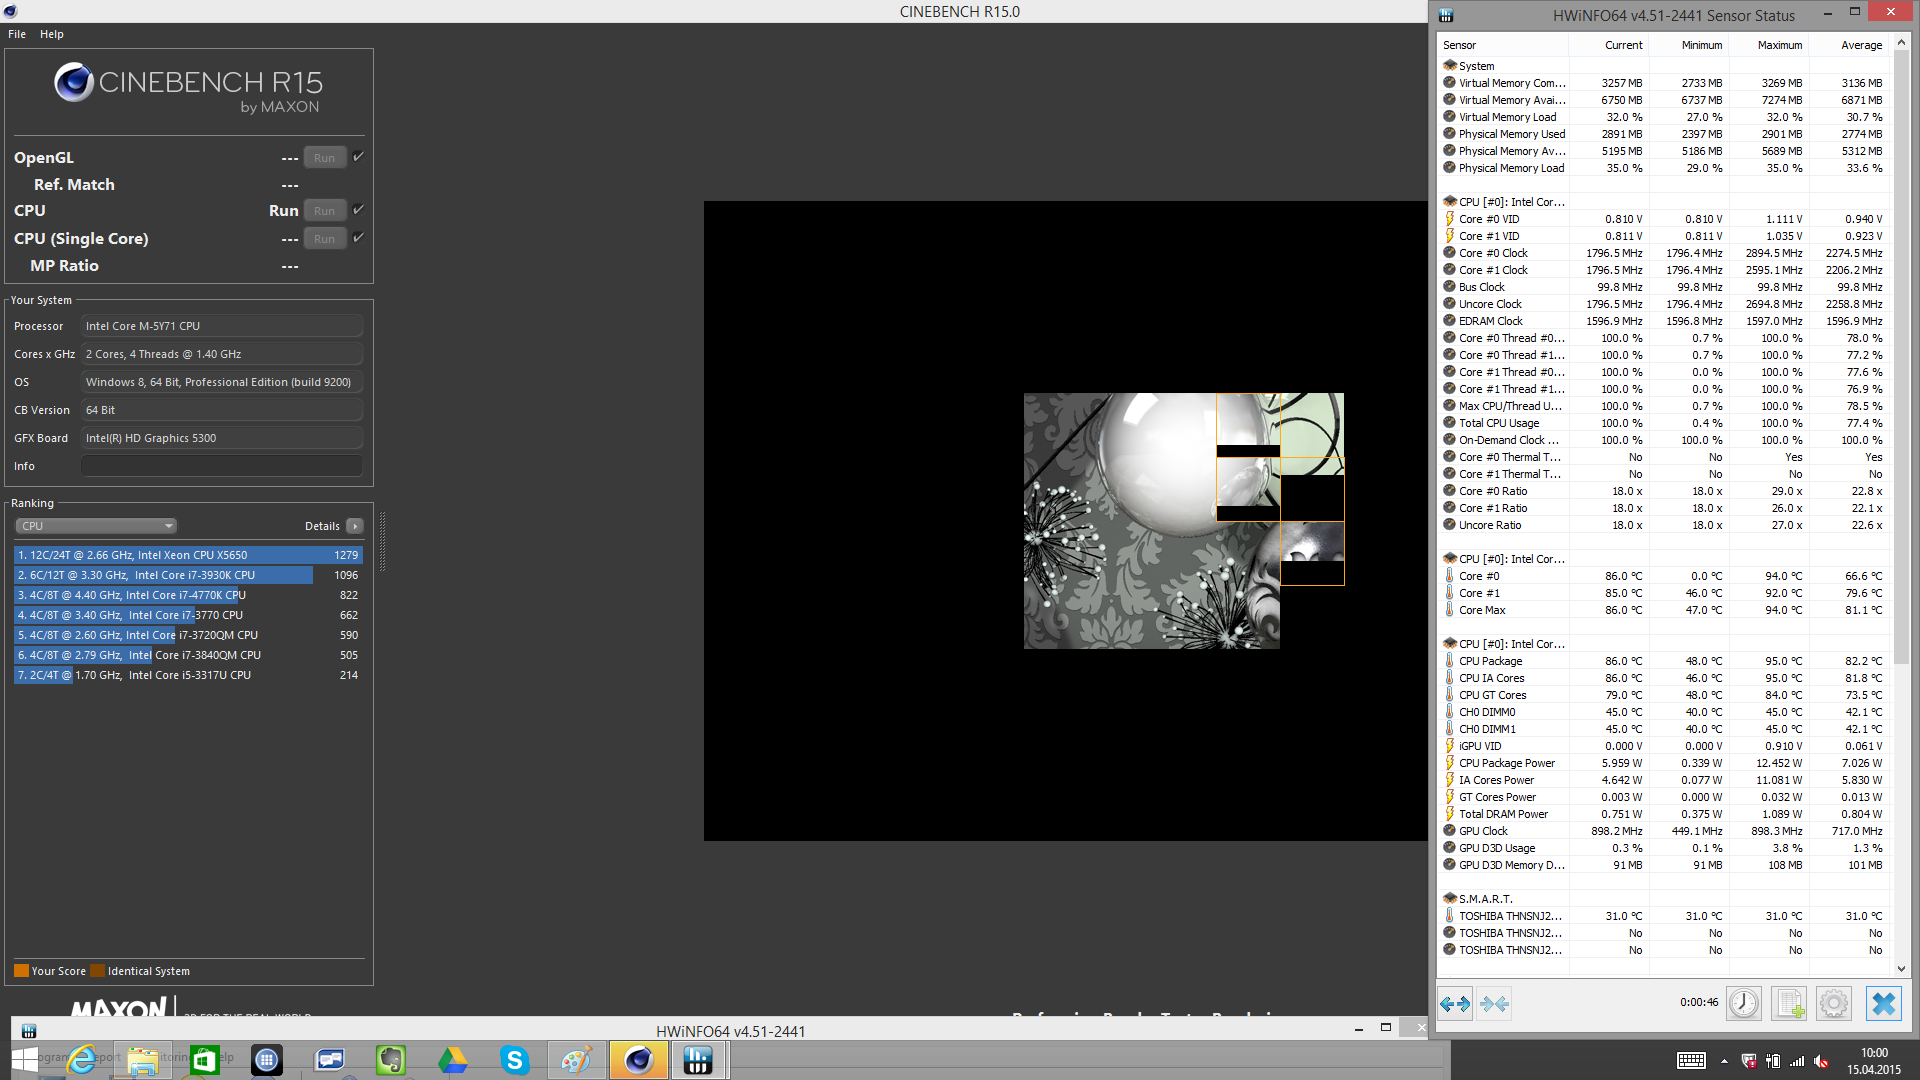Viewport: 1920px width, 1080px height.
Task: Click the Average column header
Action: 1848,45
